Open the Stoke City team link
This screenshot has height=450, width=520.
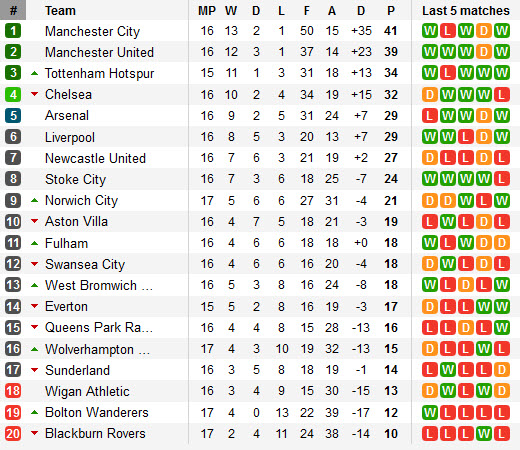point(75,179)
